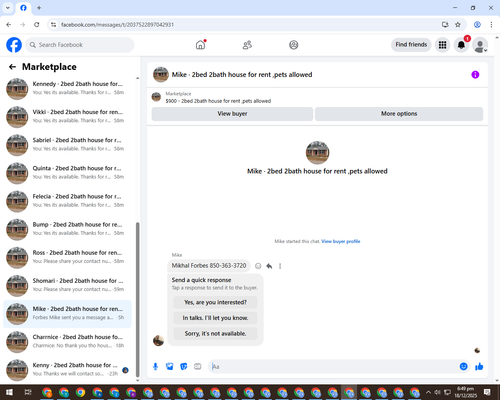Click the View buyer button
The height and width of the screenshot is (400, 500).
[232, 114]
